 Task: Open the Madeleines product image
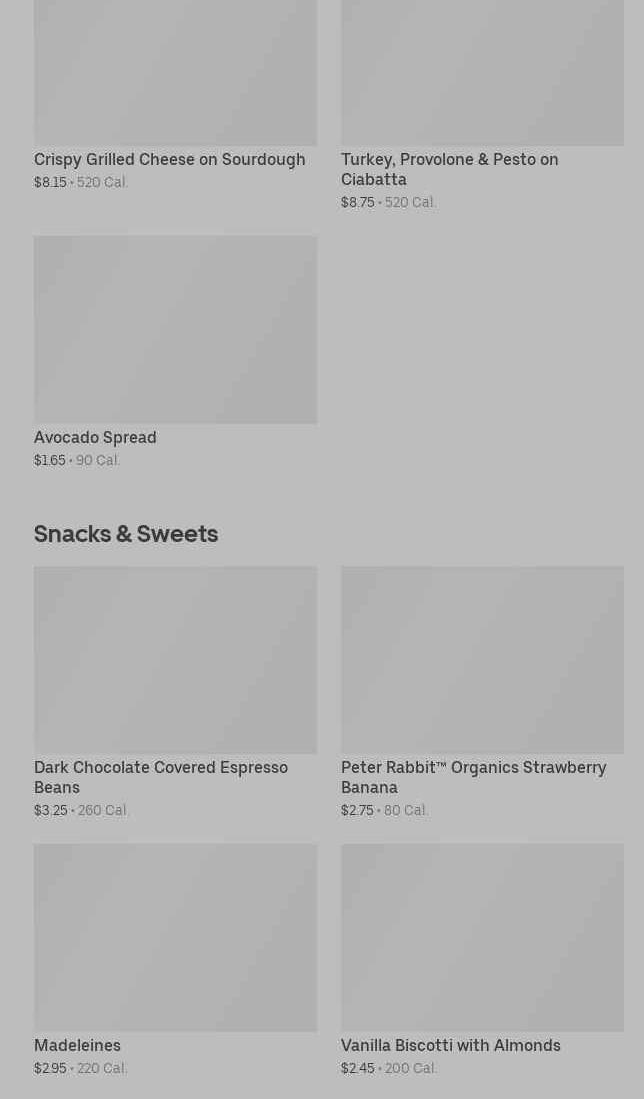[x=175, y=937]
